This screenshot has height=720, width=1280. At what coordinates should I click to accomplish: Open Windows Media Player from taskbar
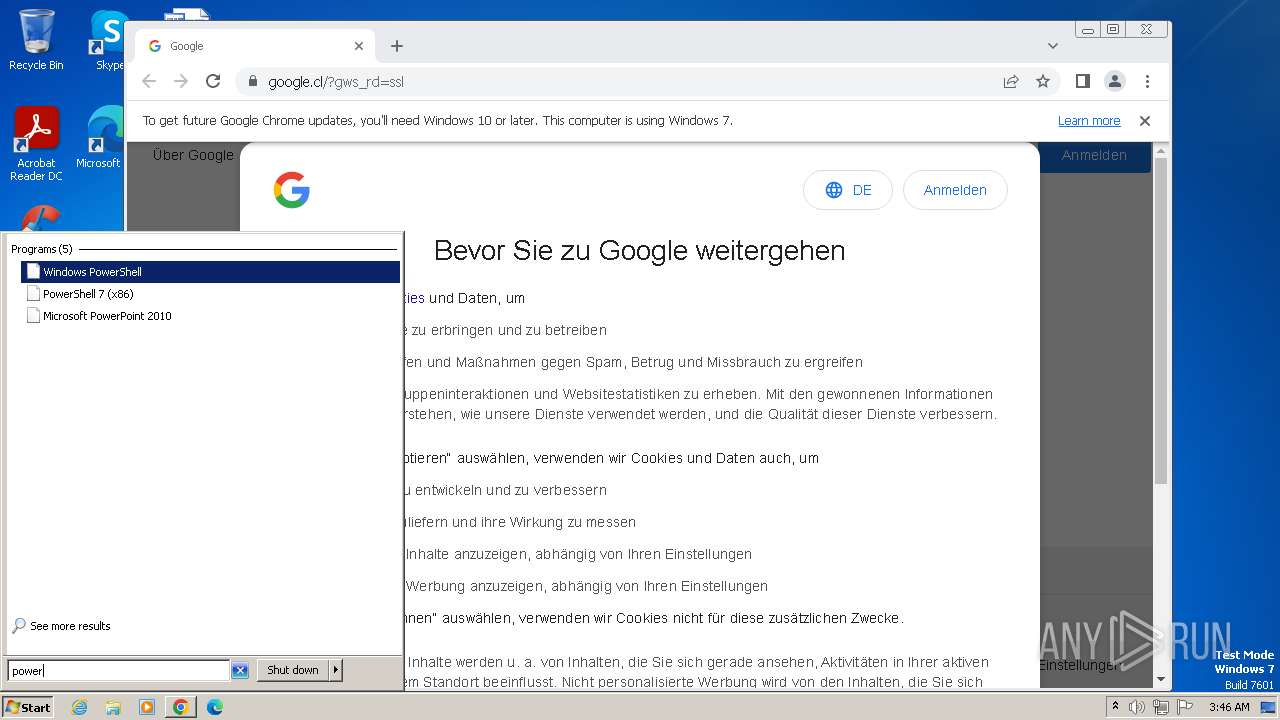pyautogui.click(x=147, y=707)
